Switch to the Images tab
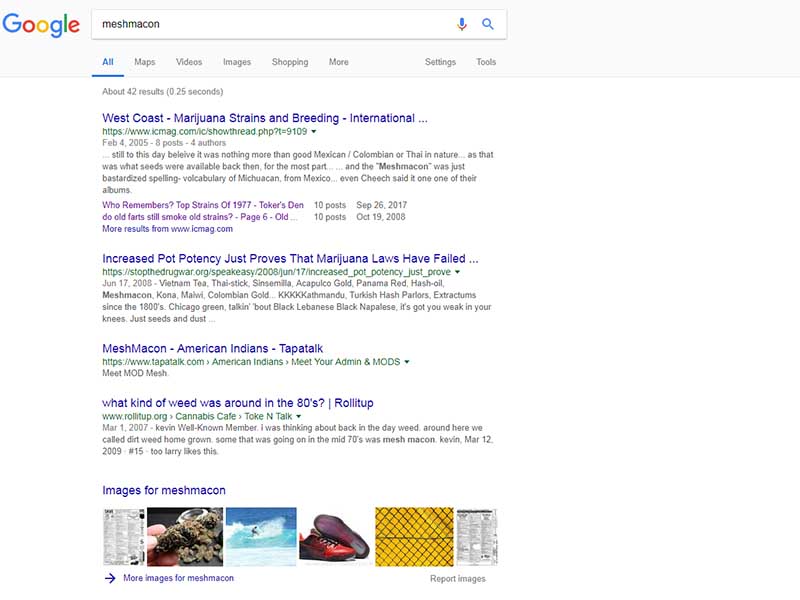The image size is (800, 600). click(x=237, y=62)
